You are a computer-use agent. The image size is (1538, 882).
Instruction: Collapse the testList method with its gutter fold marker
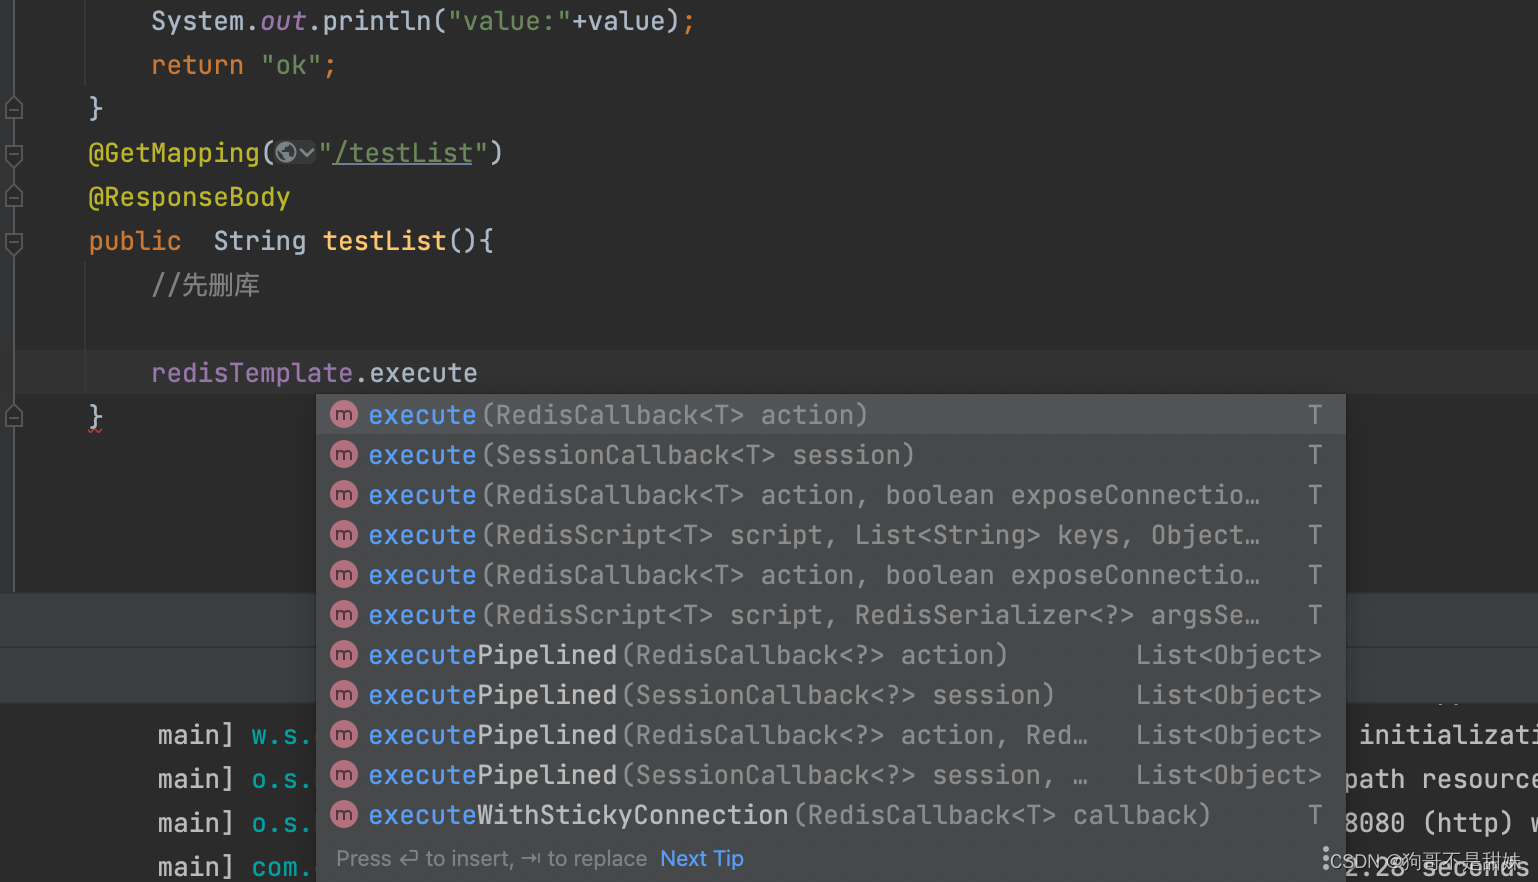click(13, 242)
